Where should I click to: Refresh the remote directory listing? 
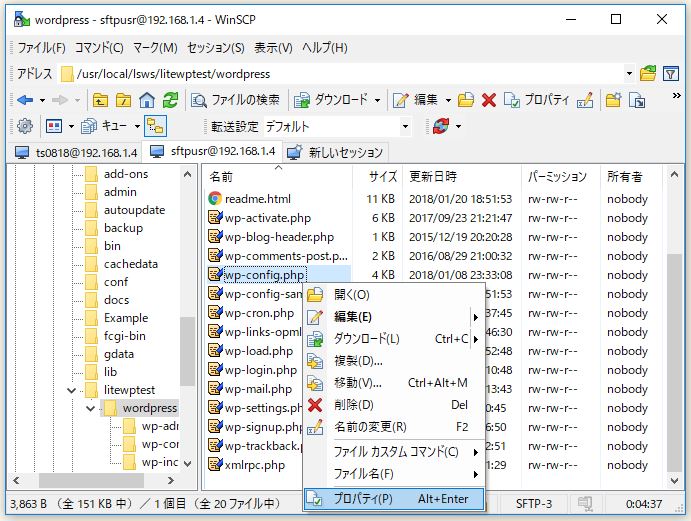click(170, 100)
